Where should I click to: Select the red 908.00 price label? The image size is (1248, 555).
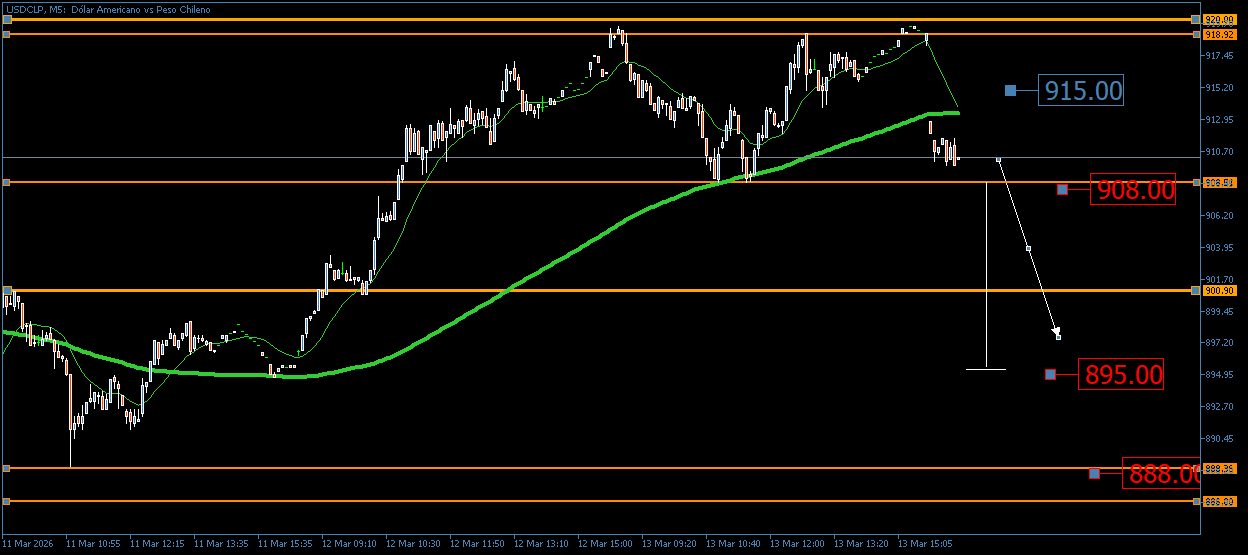[1133, 190]
